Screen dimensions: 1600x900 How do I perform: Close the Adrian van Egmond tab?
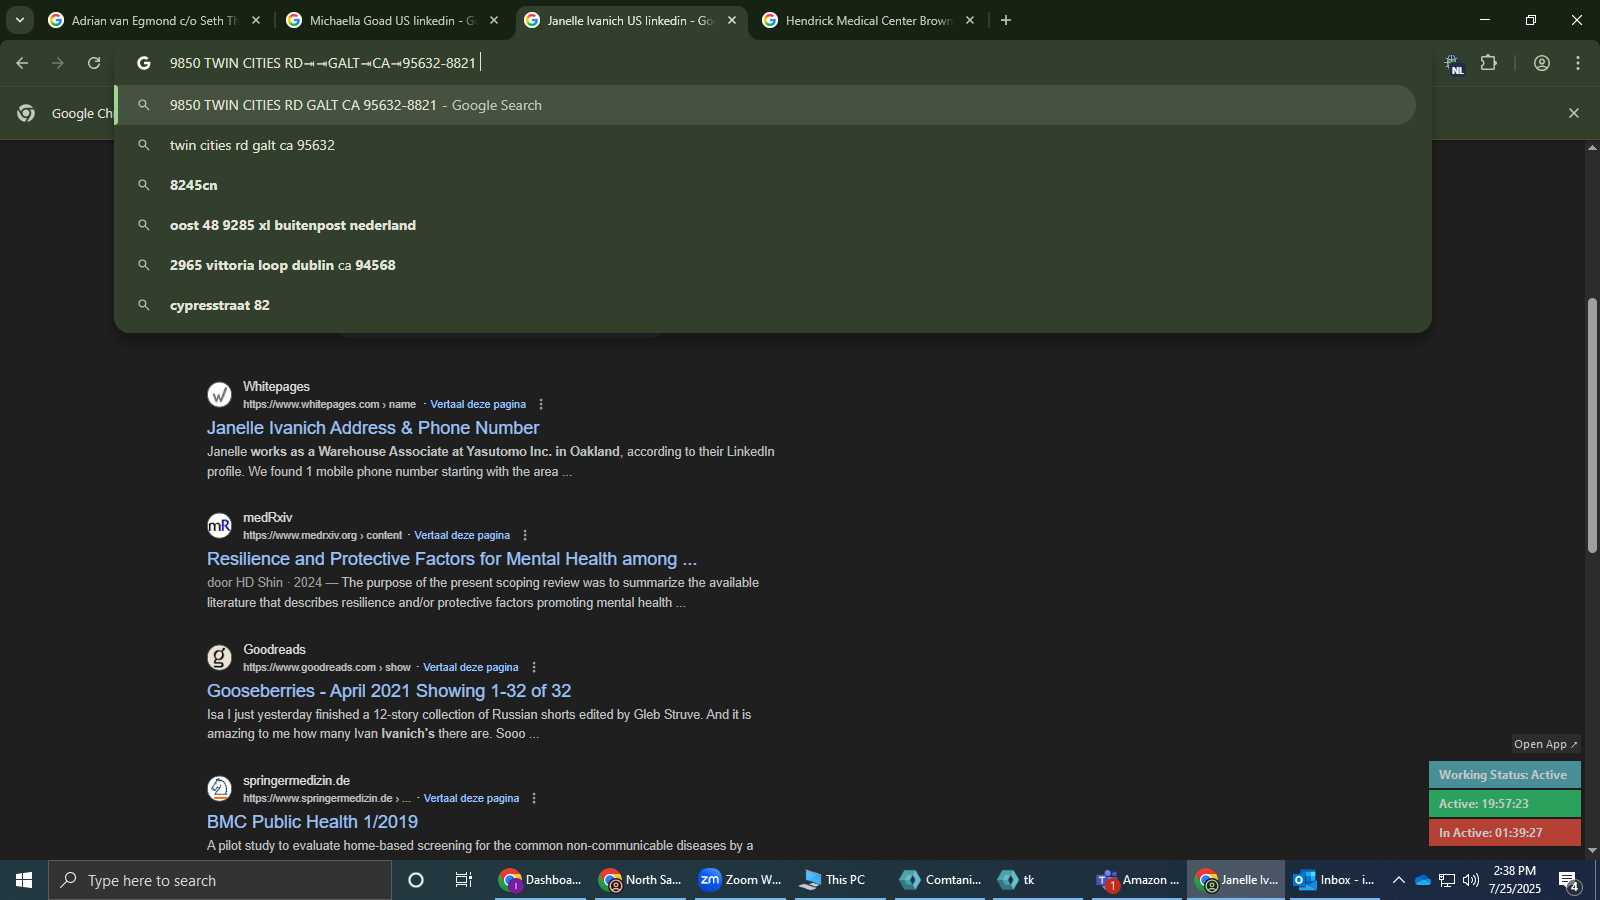coord(256,20)
